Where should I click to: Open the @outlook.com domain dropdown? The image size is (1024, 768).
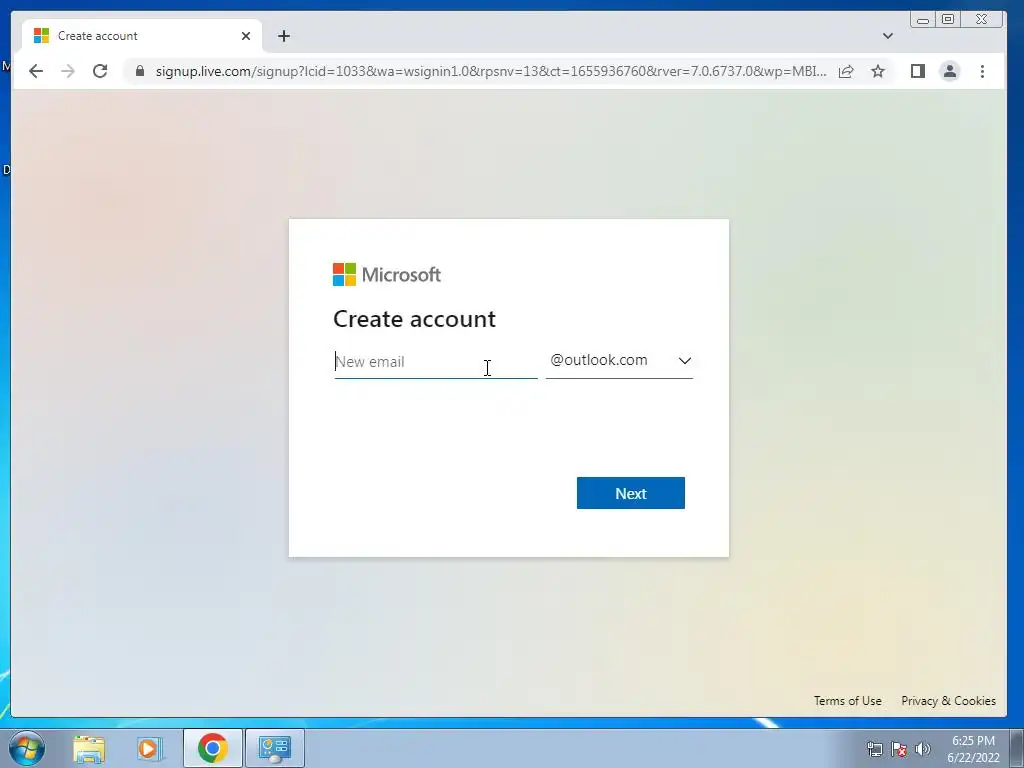619,360
